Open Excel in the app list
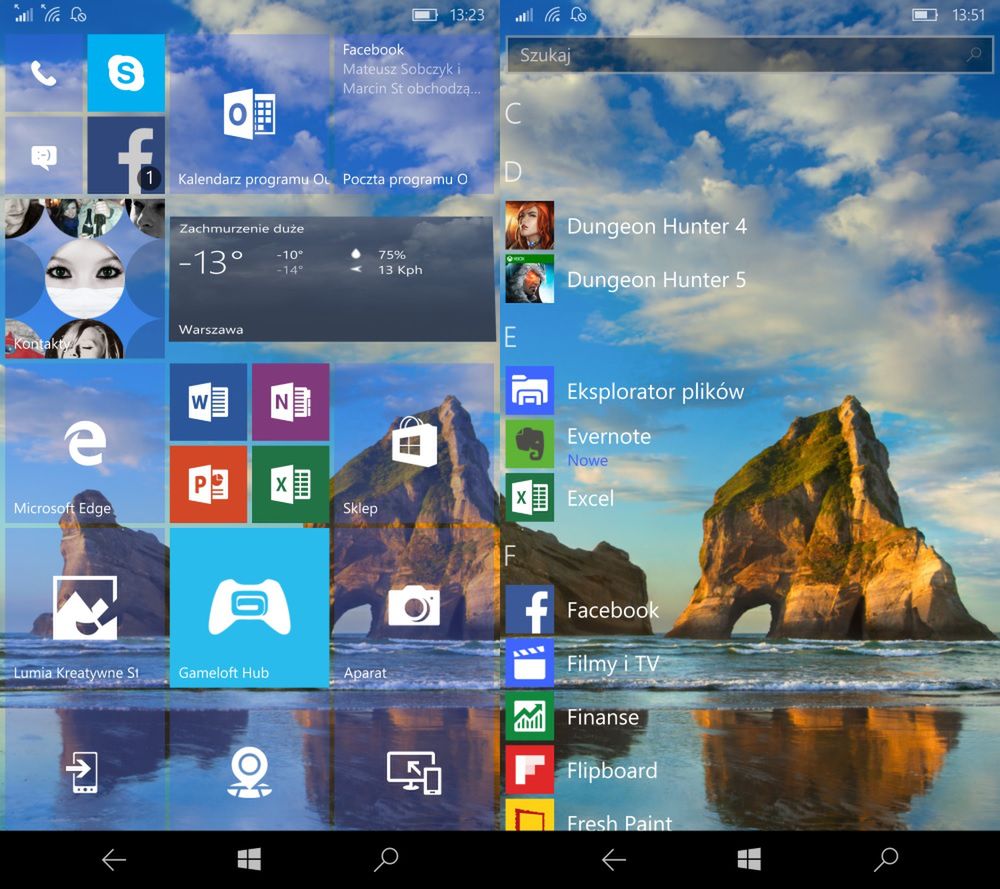 click(x=559, y=498)
